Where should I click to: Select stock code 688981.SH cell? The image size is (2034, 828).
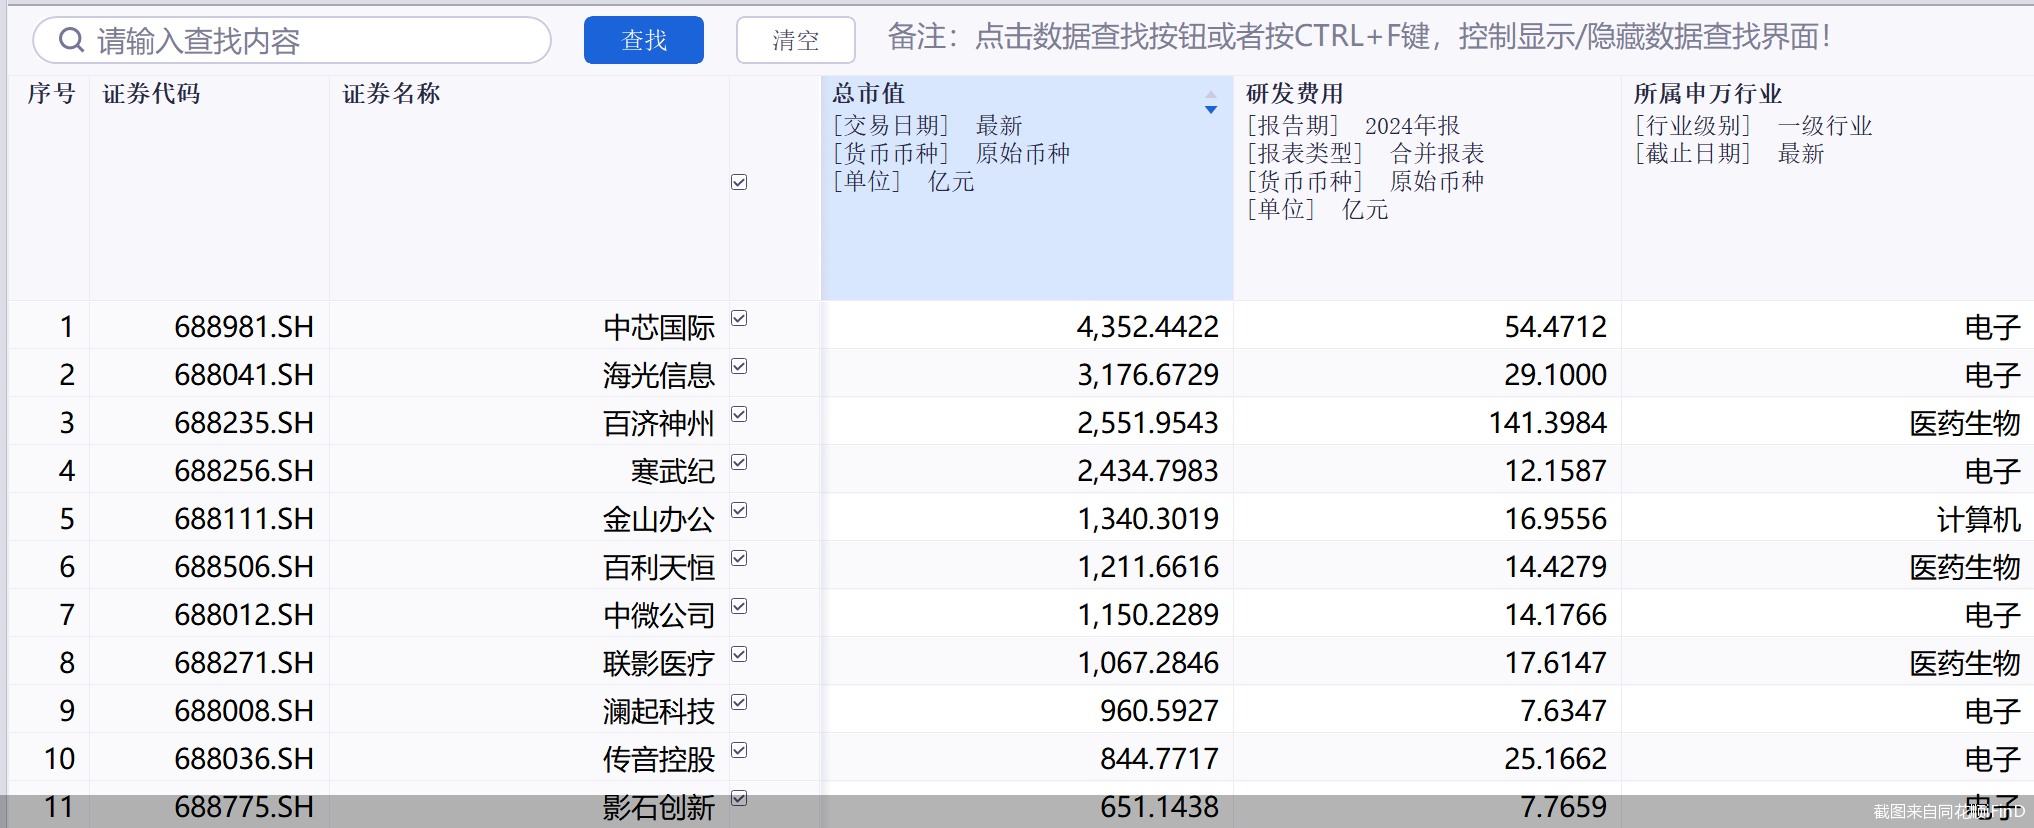pyautogui.click(x=243, y=327)
